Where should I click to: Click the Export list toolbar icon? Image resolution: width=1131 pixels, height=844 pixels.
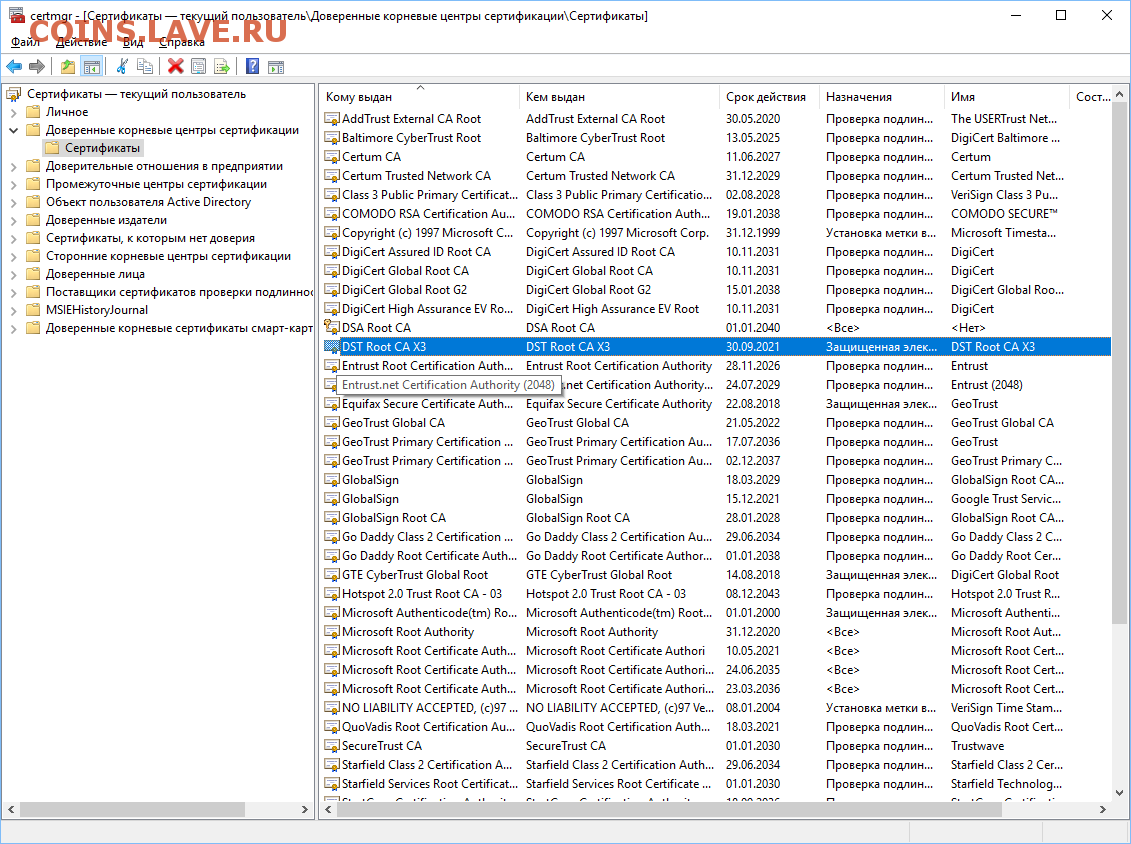pos(221,67)
